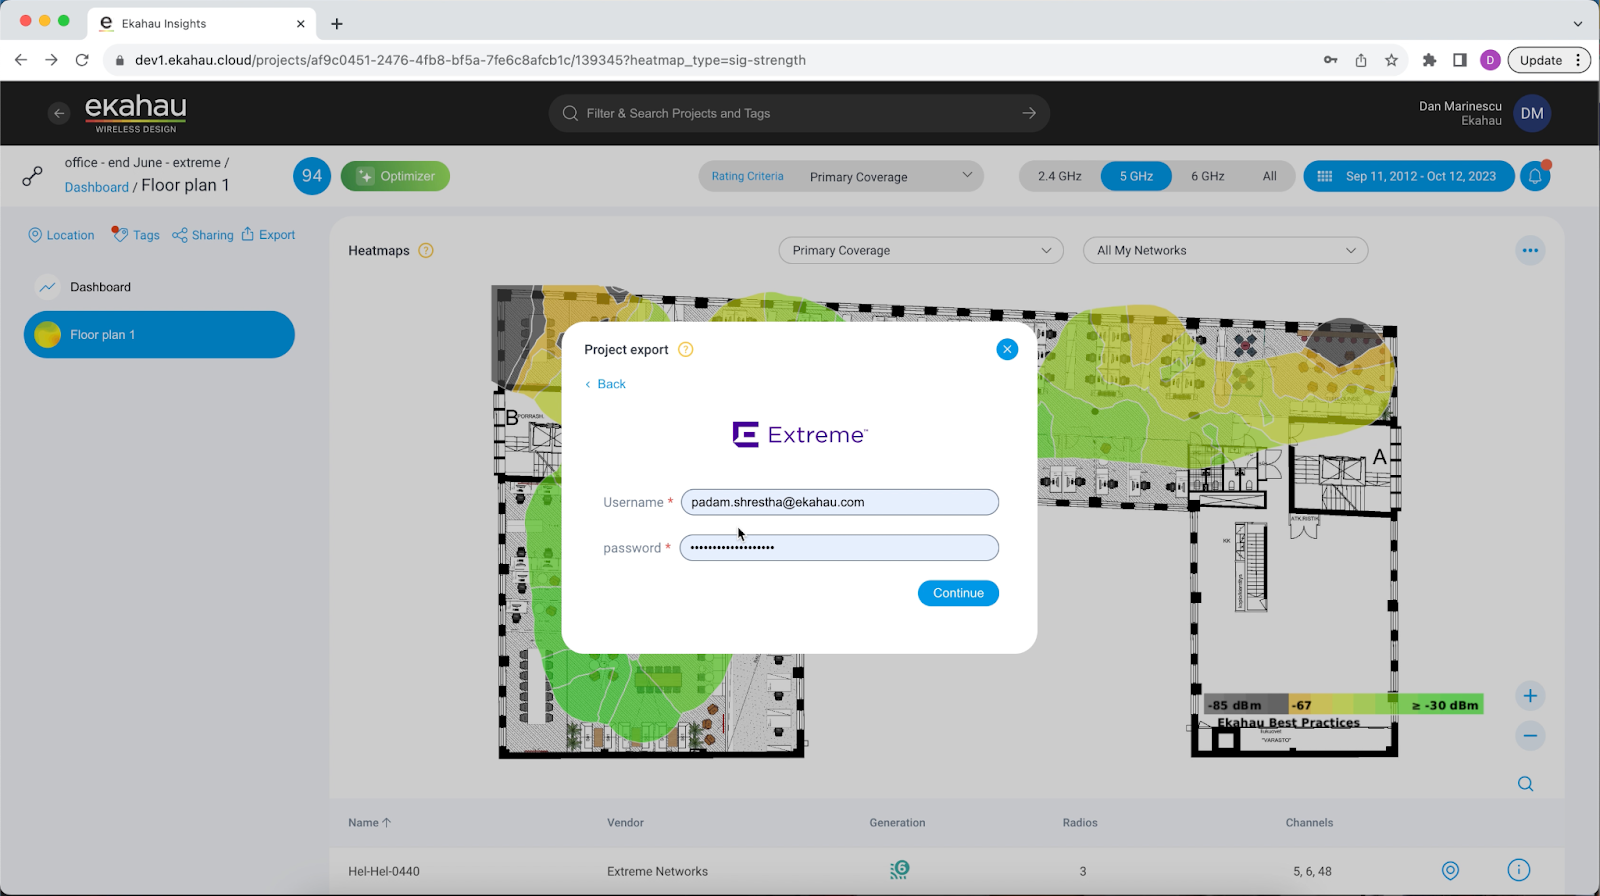This screenshot has width=1600, height=896.
Task: Go back in browser history
Action: tap(21, 60)
